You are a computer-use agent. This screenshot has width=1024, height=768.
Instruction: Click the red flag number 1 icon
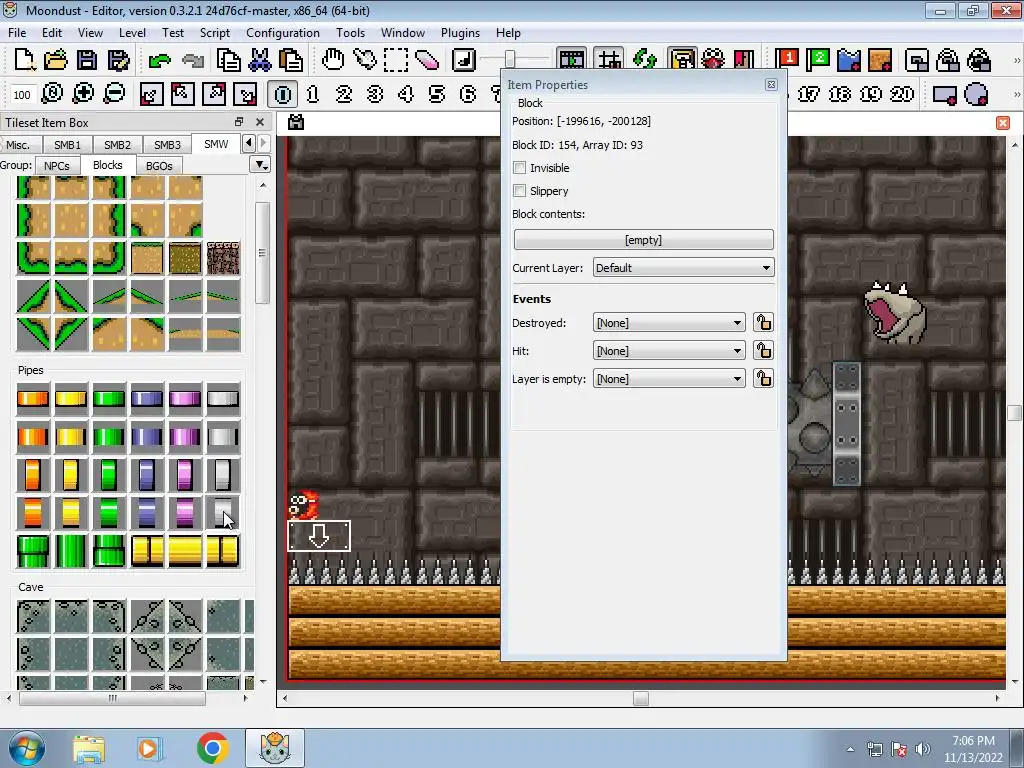point(788,60)
